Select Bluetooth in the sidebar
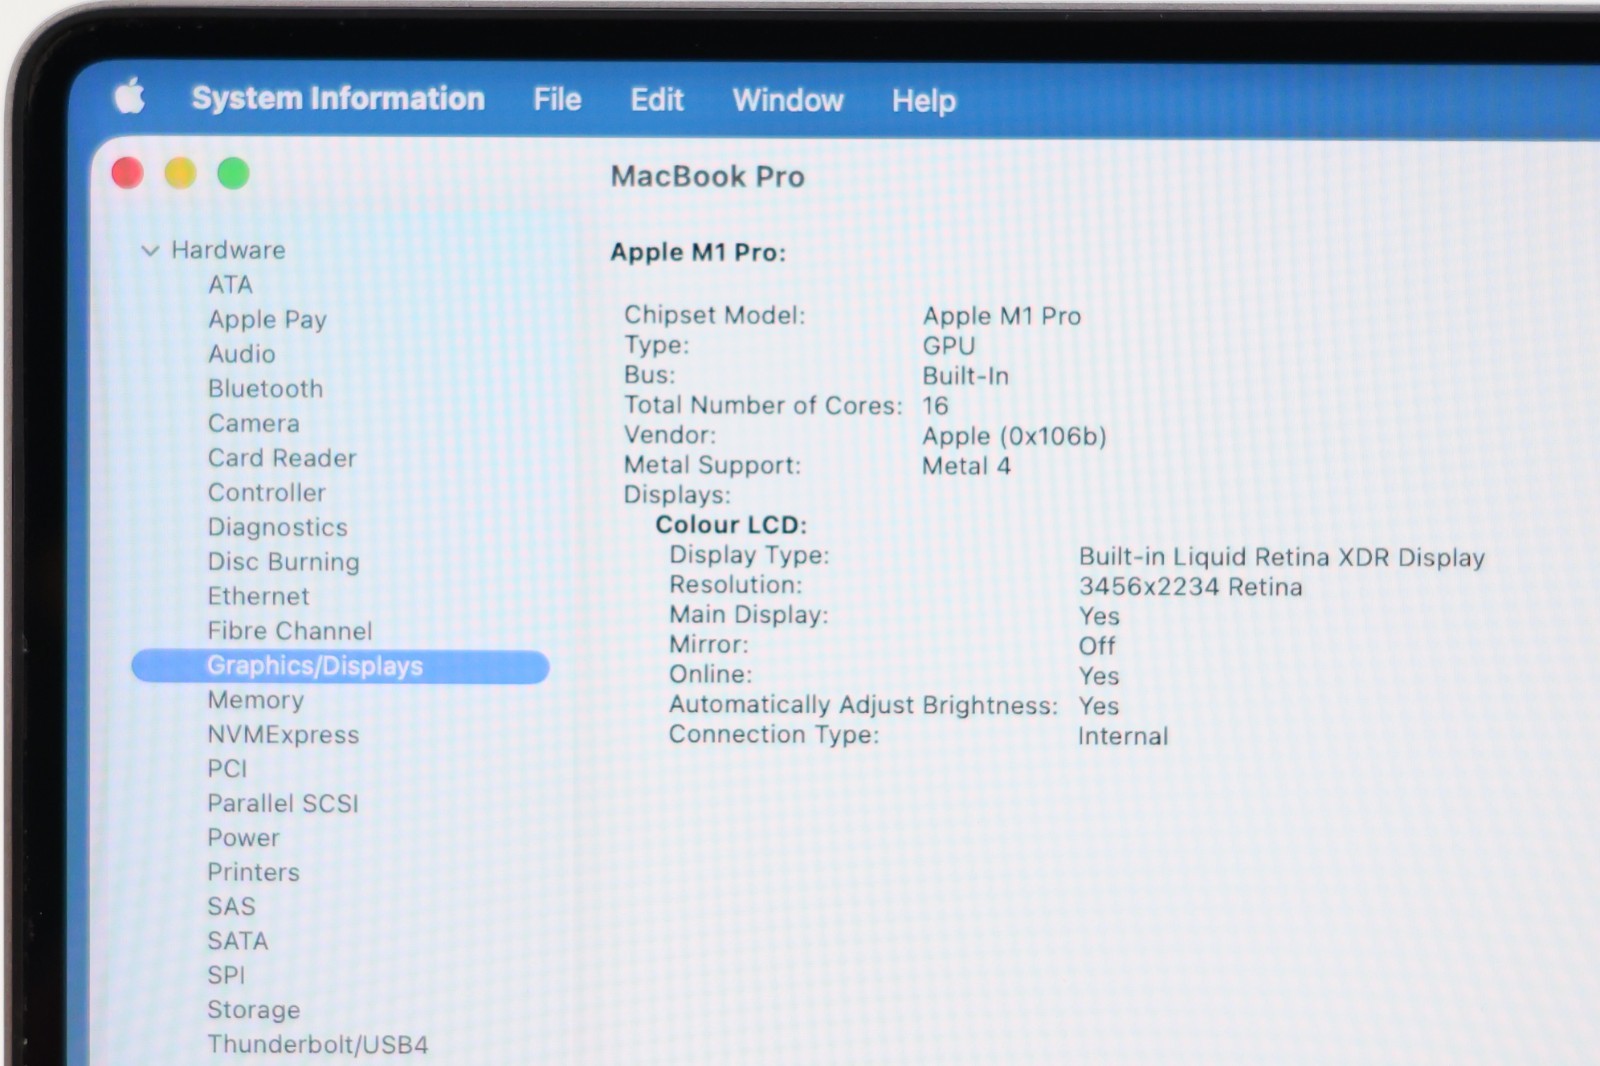Screen dimensions: 1600x1066 click(x=265, y=388)
